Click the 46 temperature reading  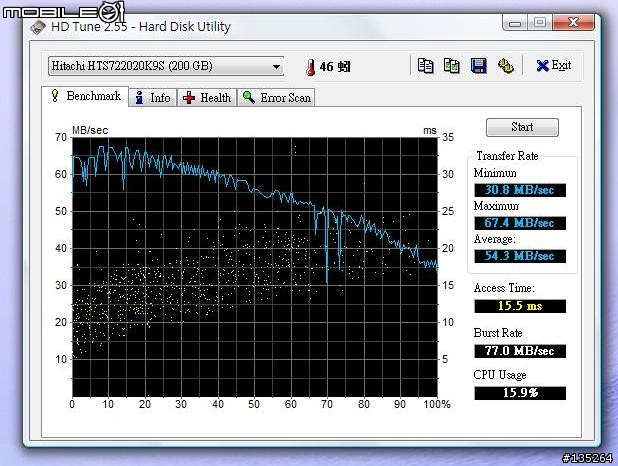(x=326, y=67)
